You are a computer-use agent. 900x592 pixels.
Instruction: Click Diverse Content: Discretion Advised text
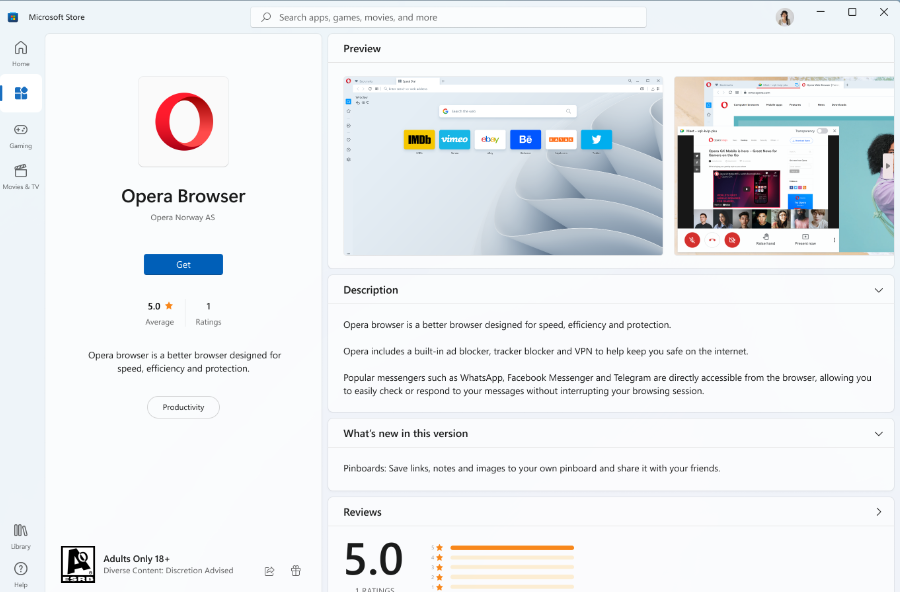pyautogui.click(x=168, y=571)
